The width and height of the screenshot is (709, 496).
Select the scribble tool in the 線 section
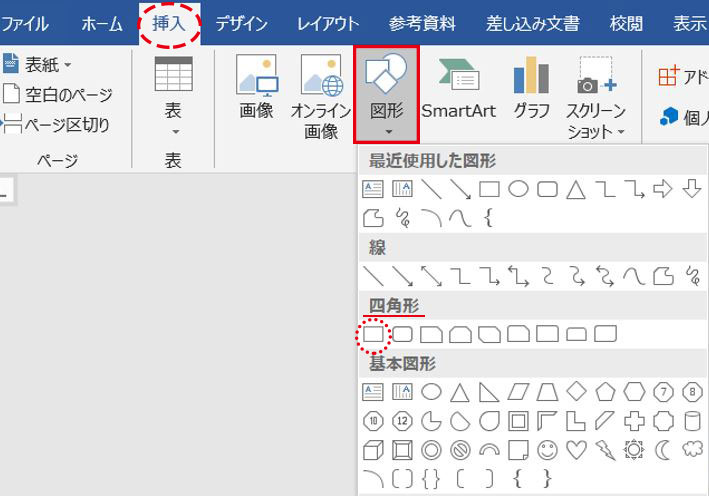tap(692, 276)
